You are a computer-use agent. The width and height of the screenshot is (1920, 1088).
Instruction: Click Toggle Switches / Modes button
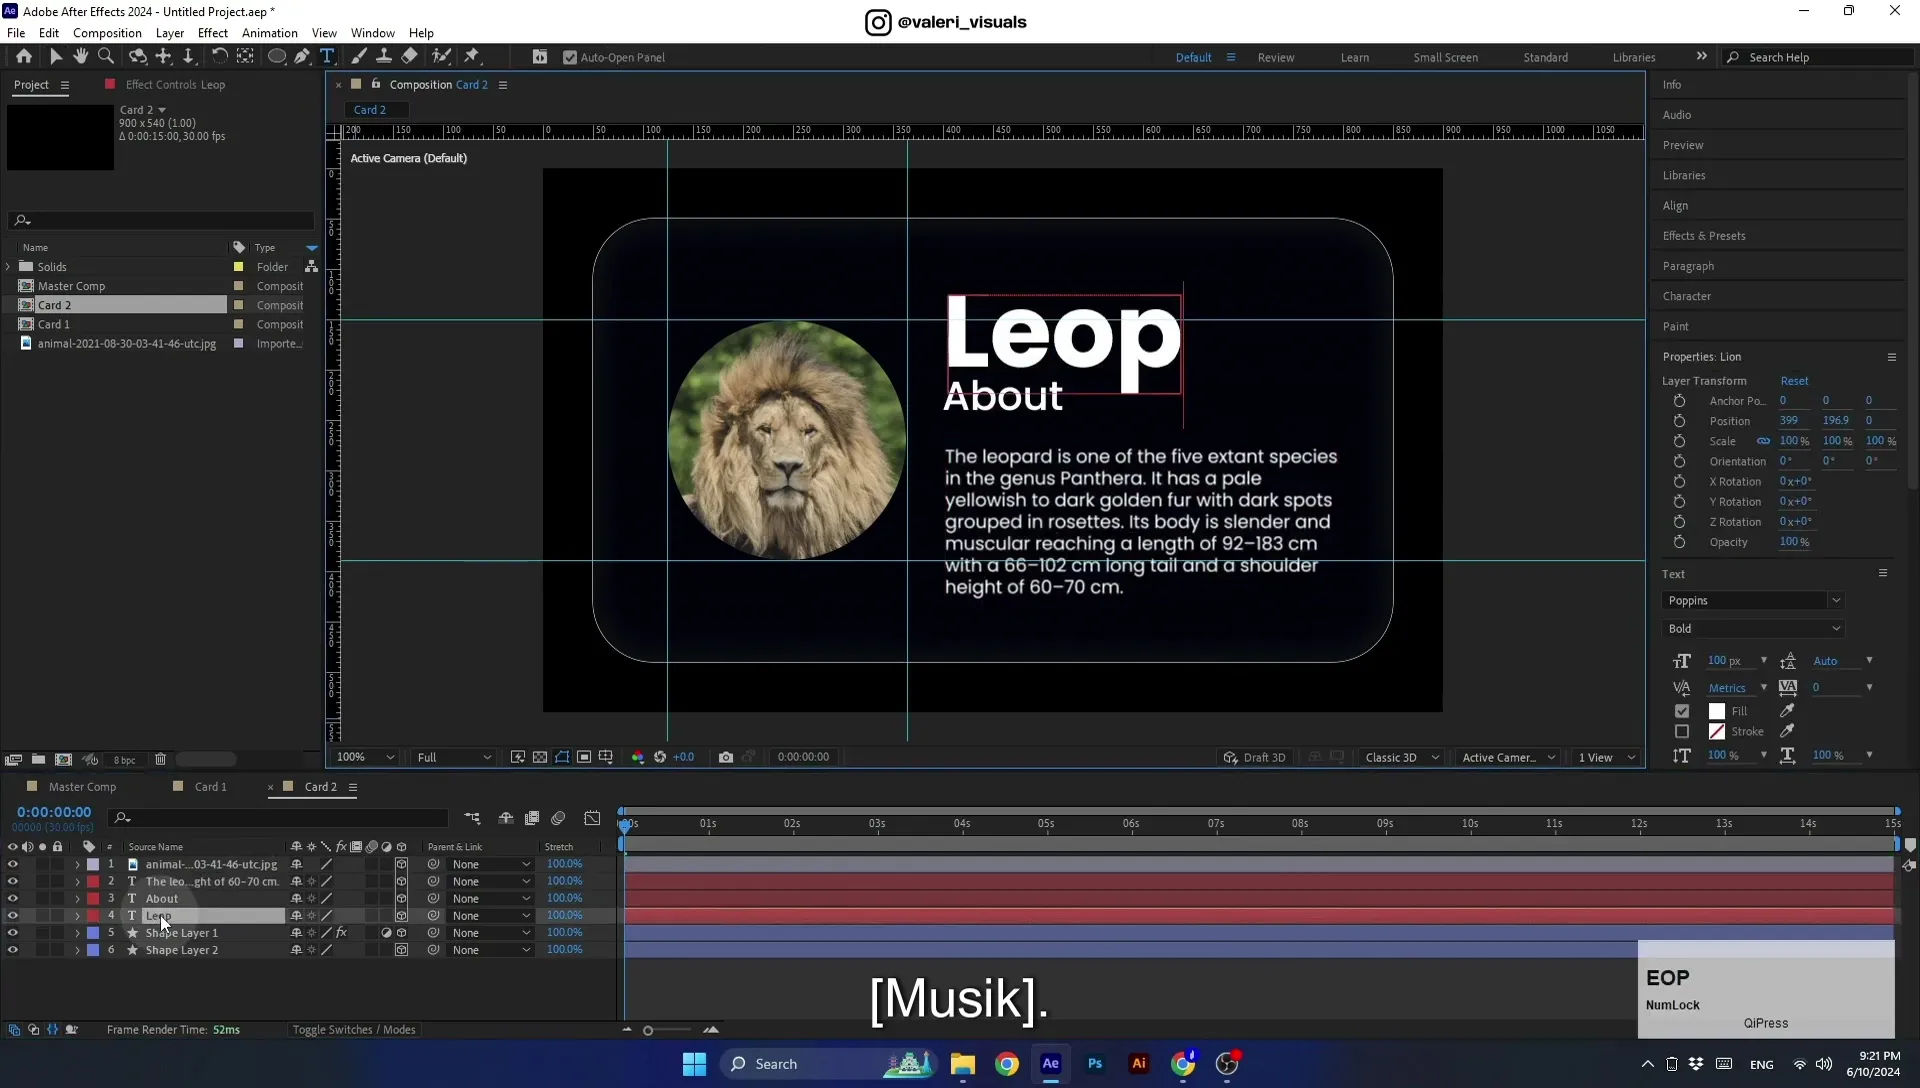[x=354, y=1030]
